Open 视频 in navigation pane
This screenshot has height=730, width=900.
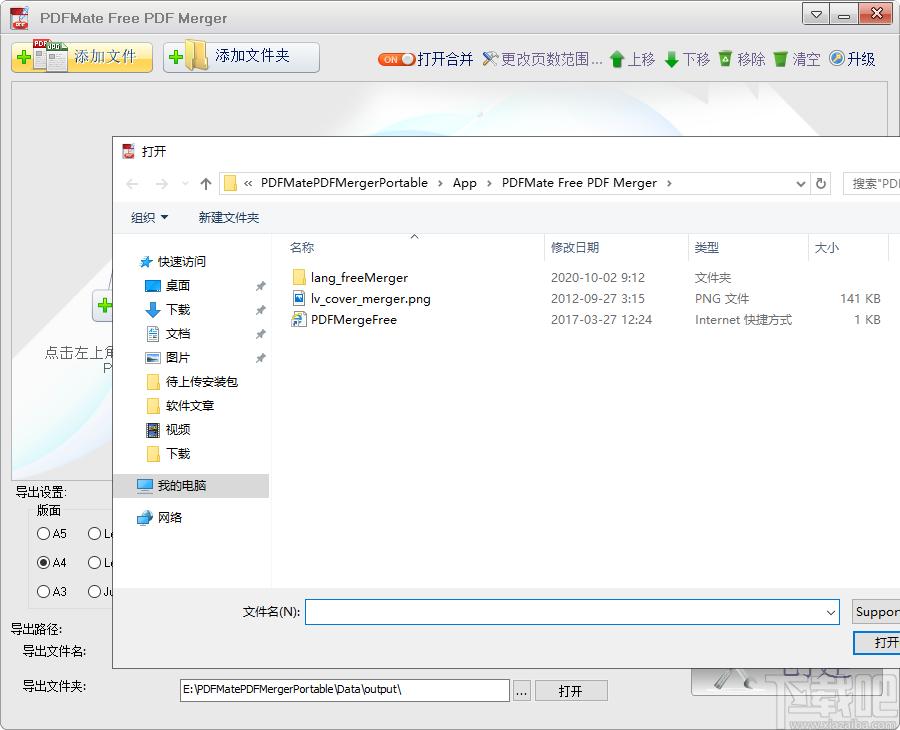(x=168, y=430)
